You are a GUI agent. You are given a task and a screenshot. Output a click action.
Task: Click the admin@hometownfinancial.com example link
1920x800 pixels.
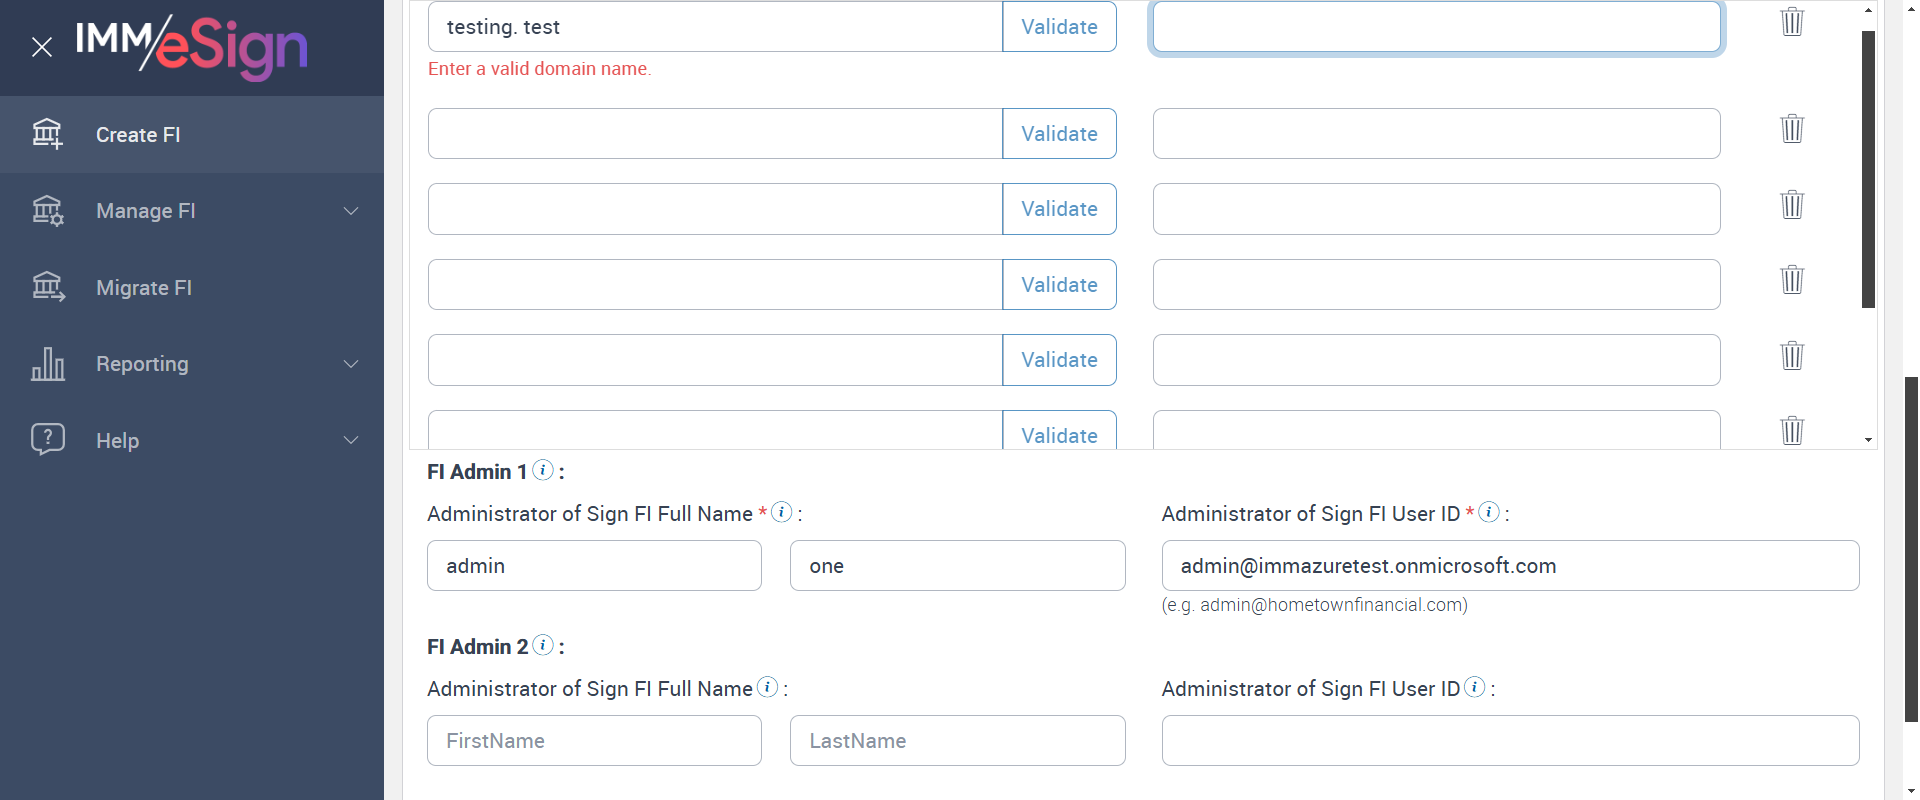[x=1331, y=605]
